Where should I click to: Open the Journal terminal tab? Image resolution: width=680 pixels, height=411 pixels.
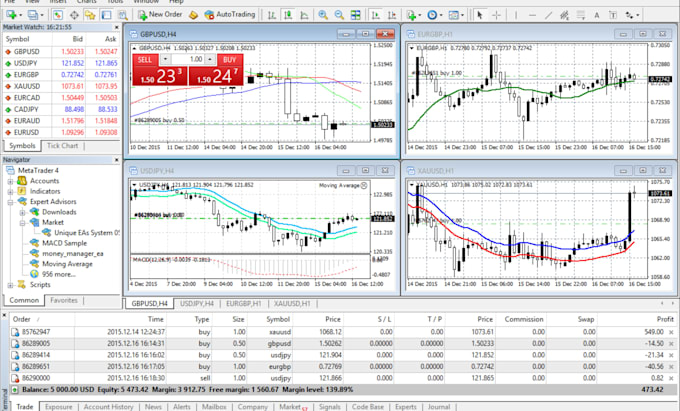coord(439,407)
